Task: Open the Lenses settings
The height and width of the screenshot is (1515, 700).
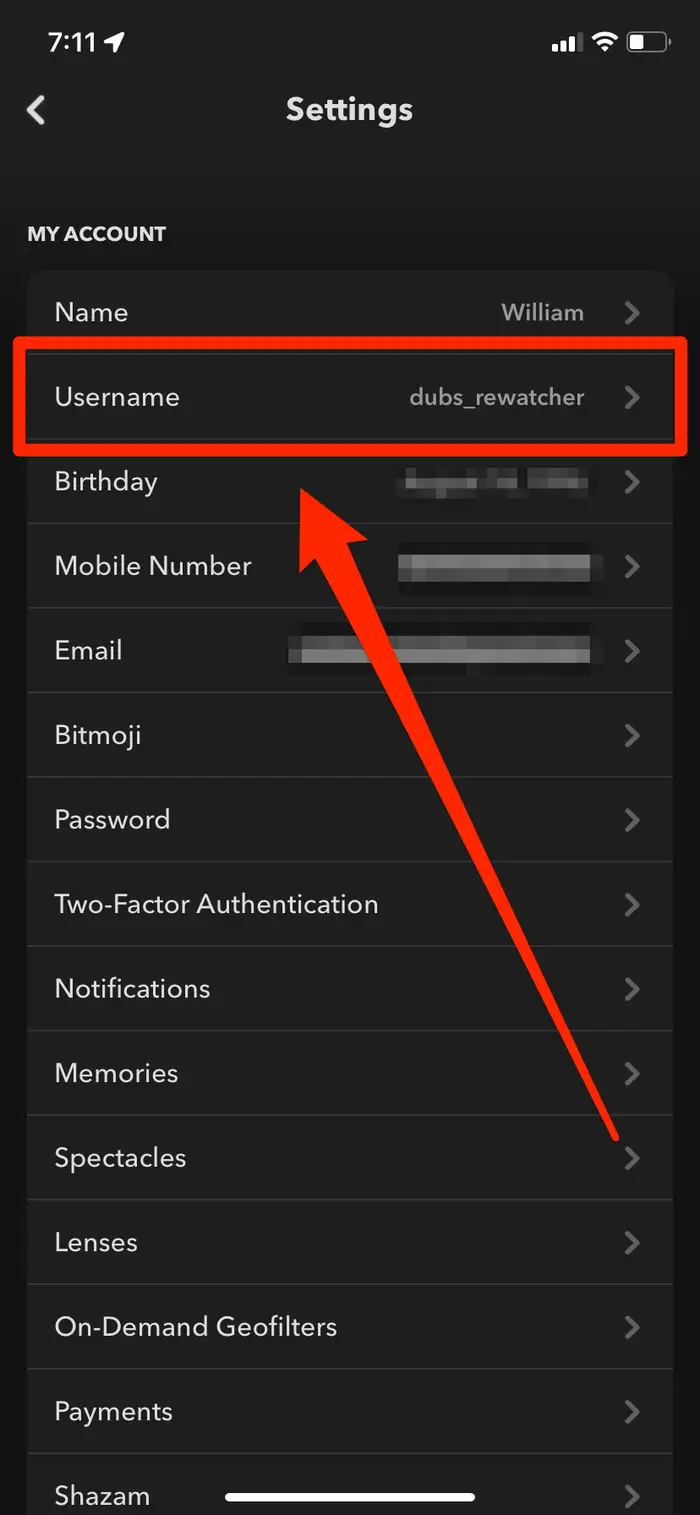Action: click(350, 1242)
